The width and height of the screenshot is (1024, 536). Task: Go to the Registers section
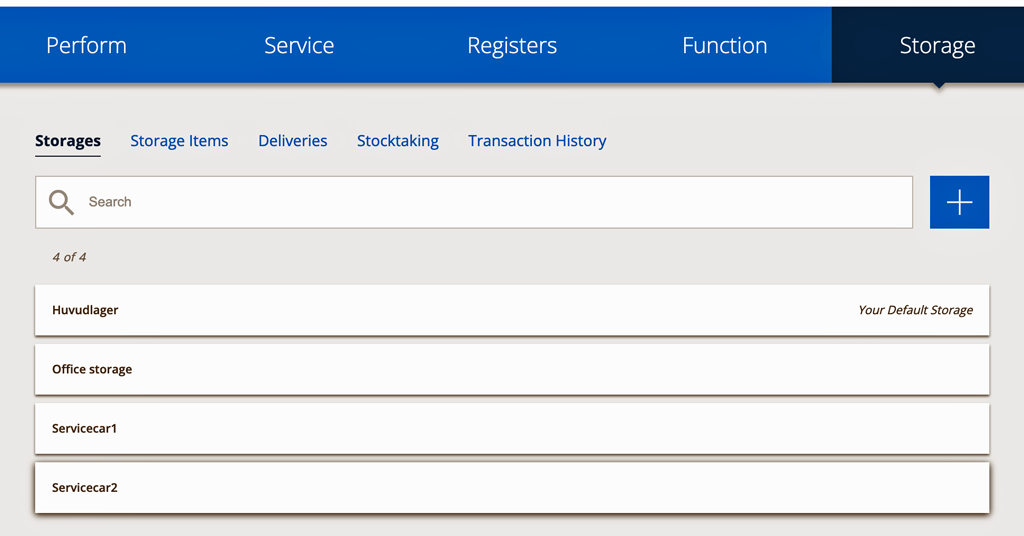click(512, 45)
